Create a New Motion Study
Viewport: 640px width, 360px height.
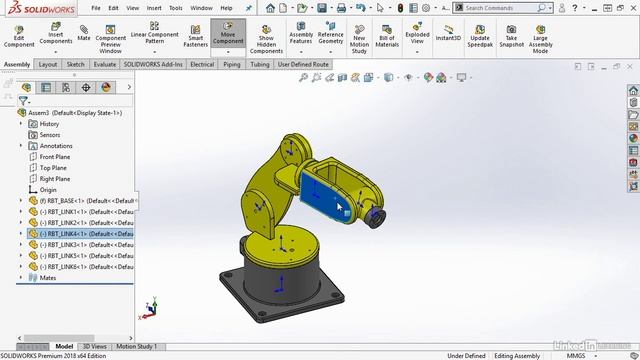pyautogui.click(x=359, y=39)
